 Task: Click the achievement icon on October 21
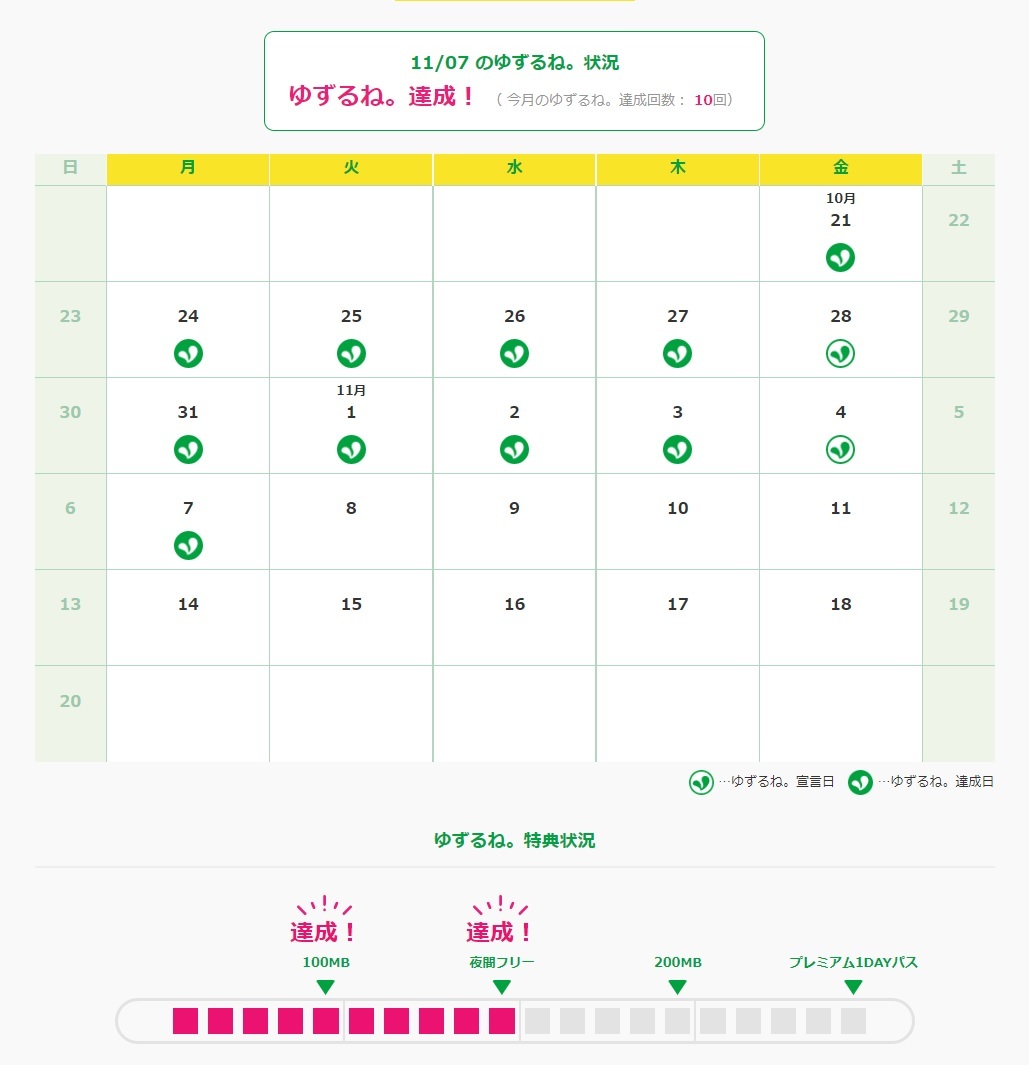pos(840,258)
